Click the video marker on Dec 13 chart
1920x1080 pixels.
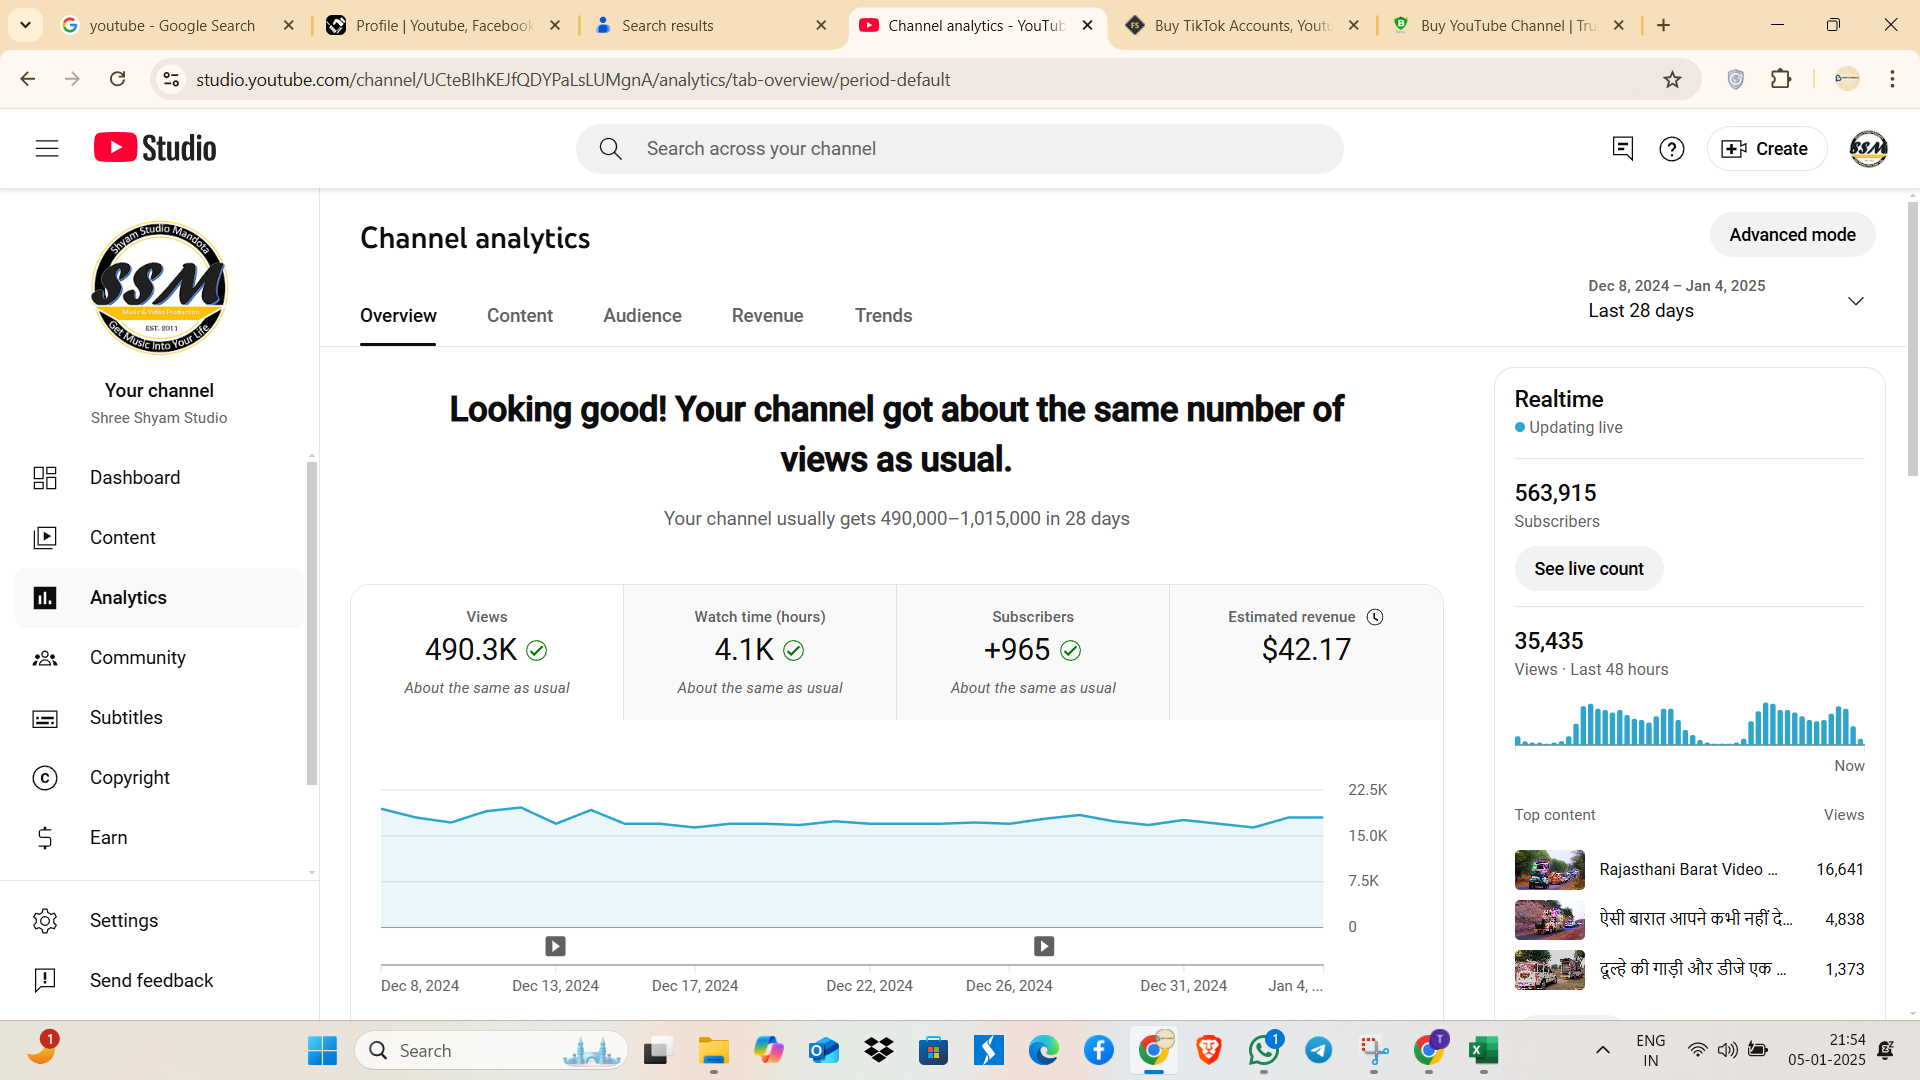(x=555, y=946)
